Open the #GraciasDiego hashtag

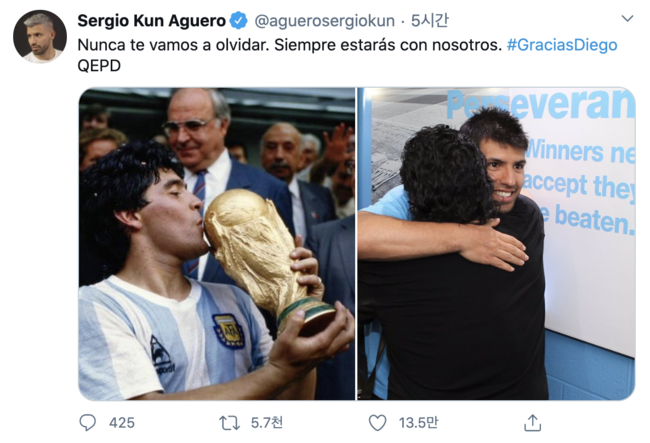point(562,45)
